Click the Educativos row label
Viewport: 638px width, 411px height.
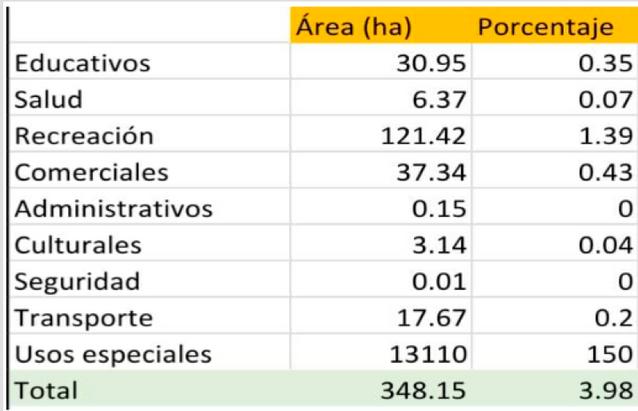coord(150,61)
